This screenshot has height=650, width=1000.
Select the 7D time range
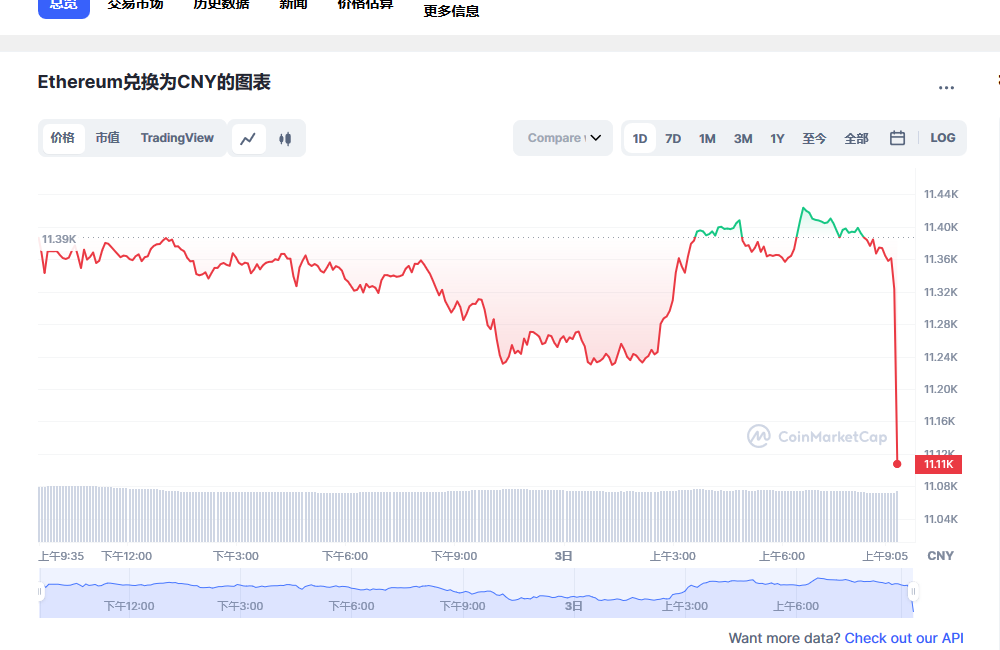[673, 138]
